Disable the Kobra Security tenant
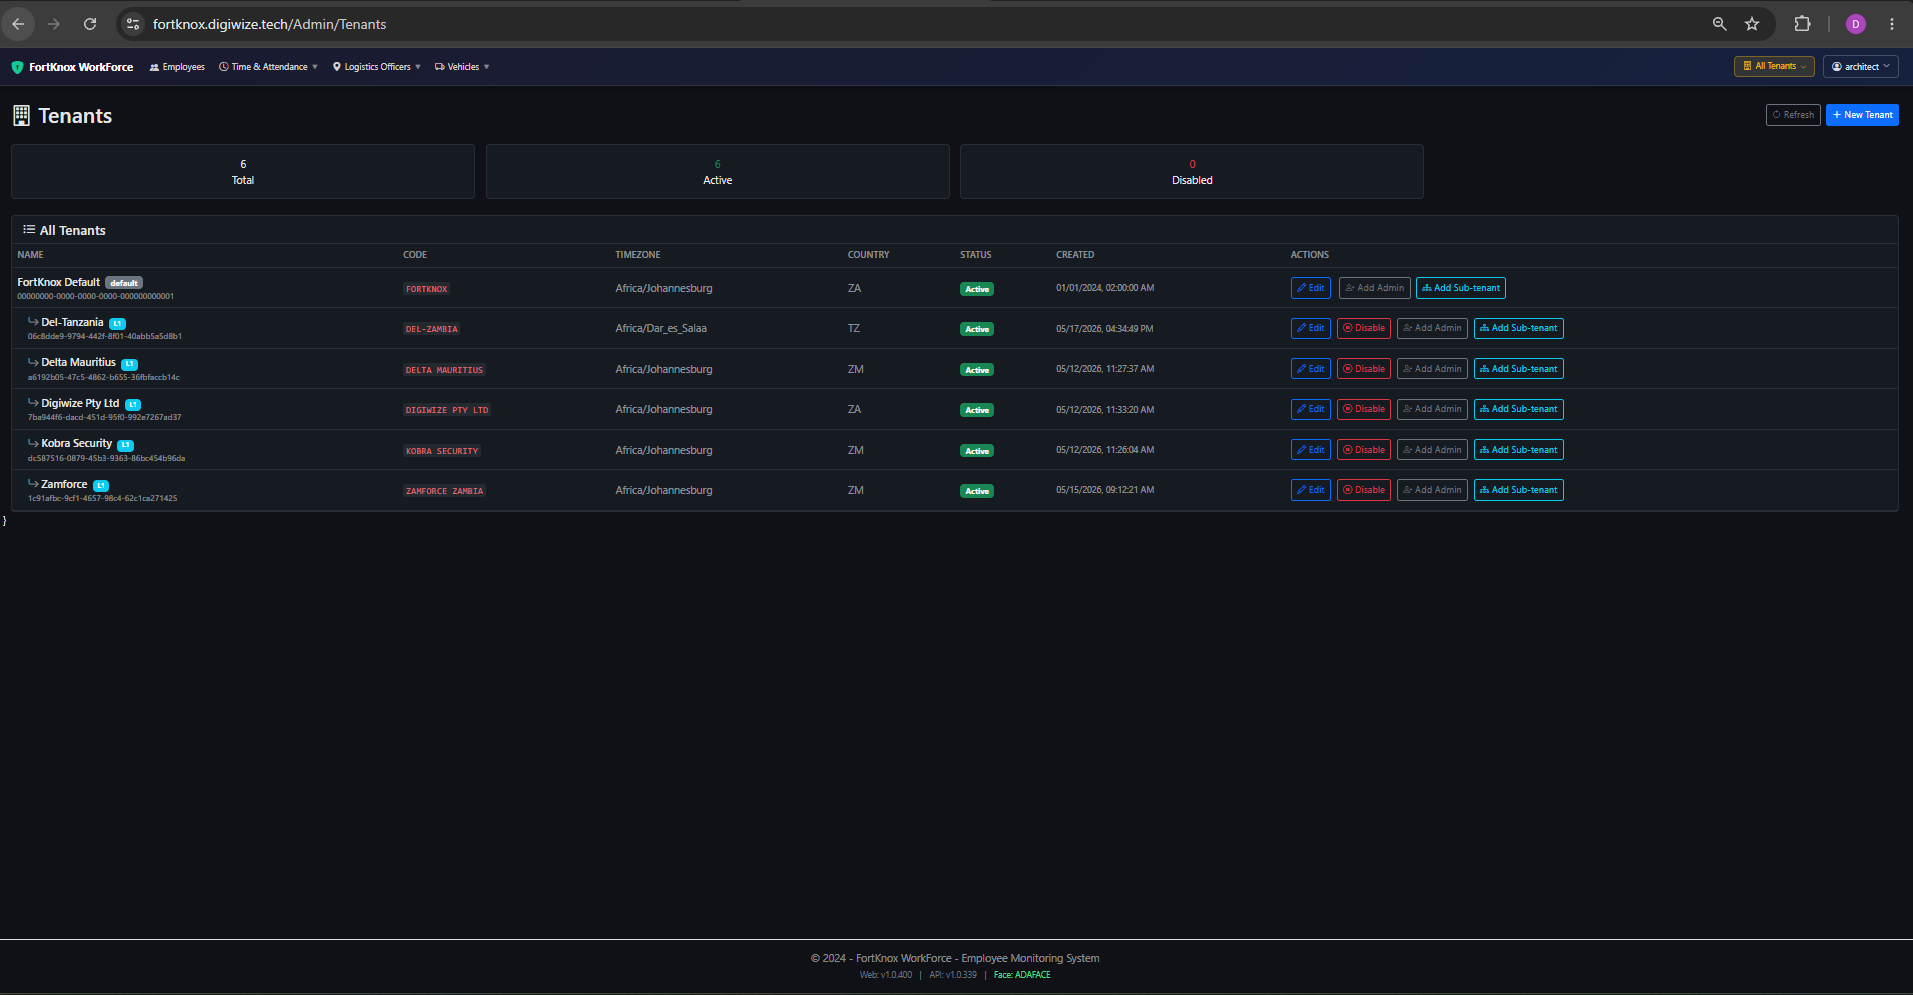1913x995 pixels. 1364,450
